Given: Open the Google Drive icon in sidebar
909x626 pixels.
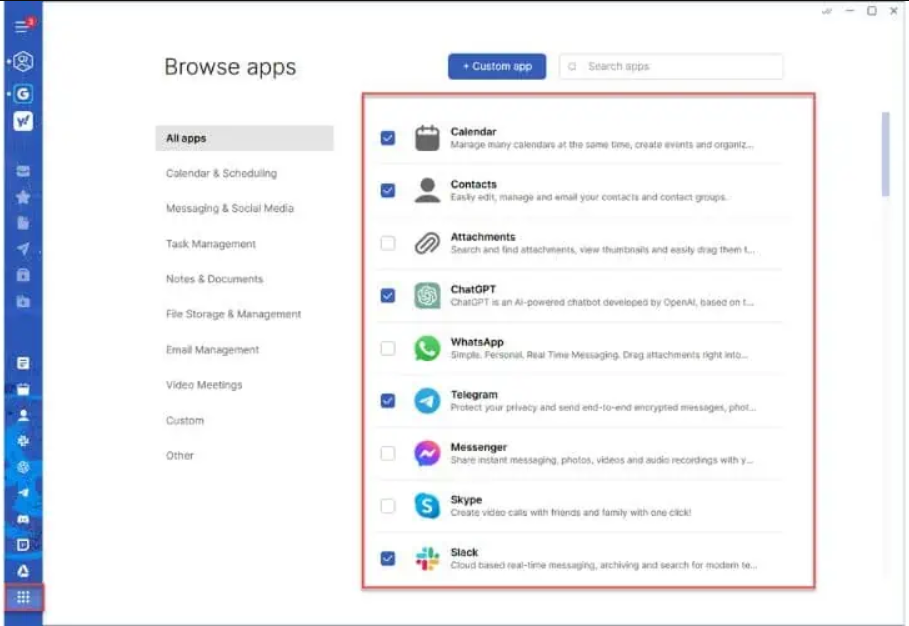Looking at the screenshot, I should coord(23,571).
